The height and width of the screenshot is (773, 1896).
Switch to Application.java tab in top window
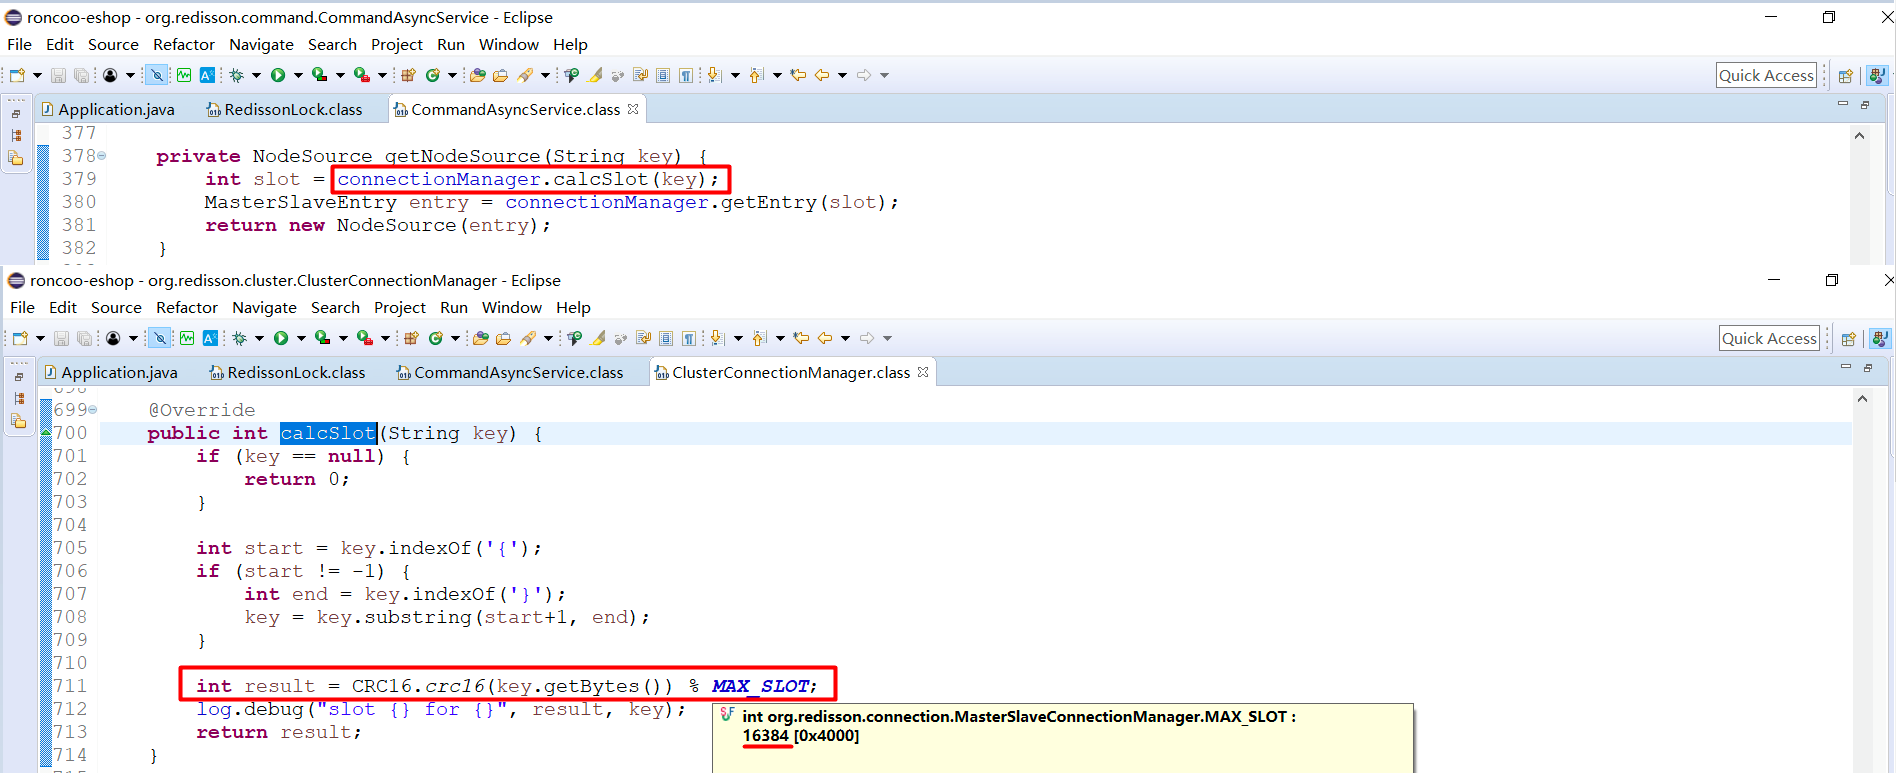tap(108, 109)
